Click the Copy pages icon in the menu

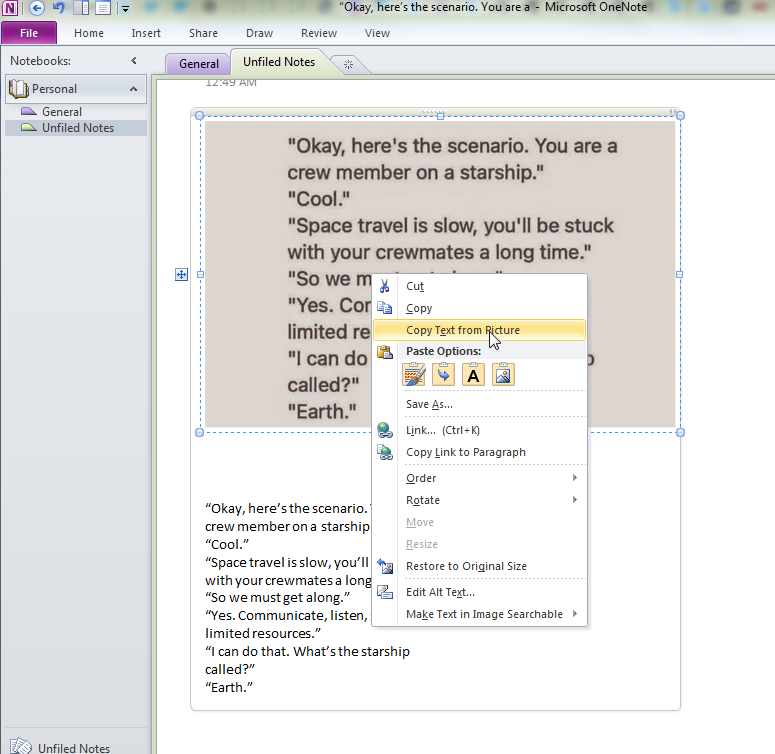coord(385,308)
